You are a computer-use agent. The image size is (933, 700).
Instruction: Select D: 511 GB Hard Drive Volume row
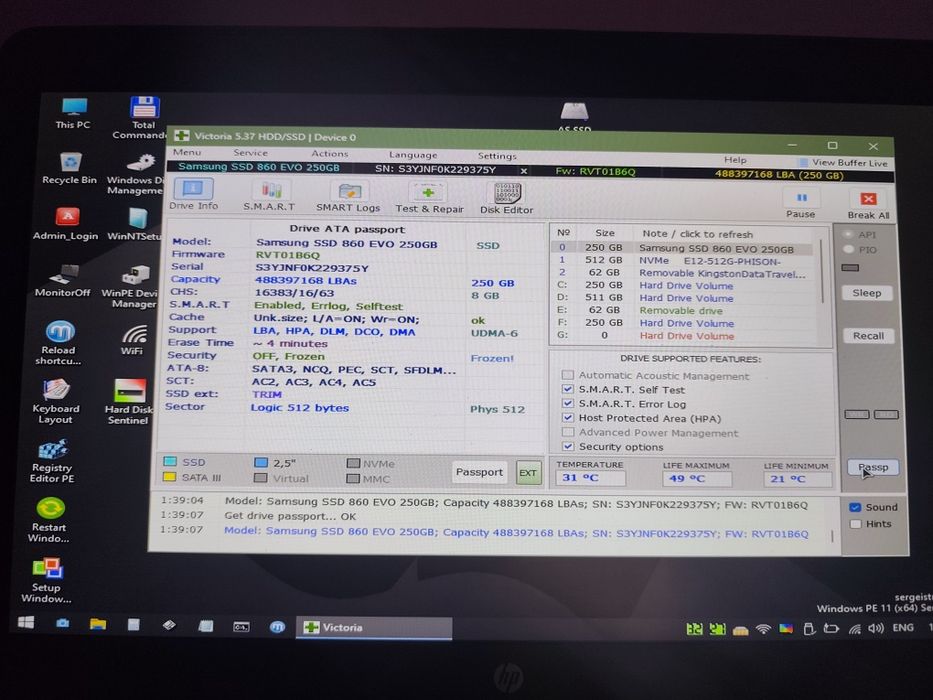click(682, 298)
